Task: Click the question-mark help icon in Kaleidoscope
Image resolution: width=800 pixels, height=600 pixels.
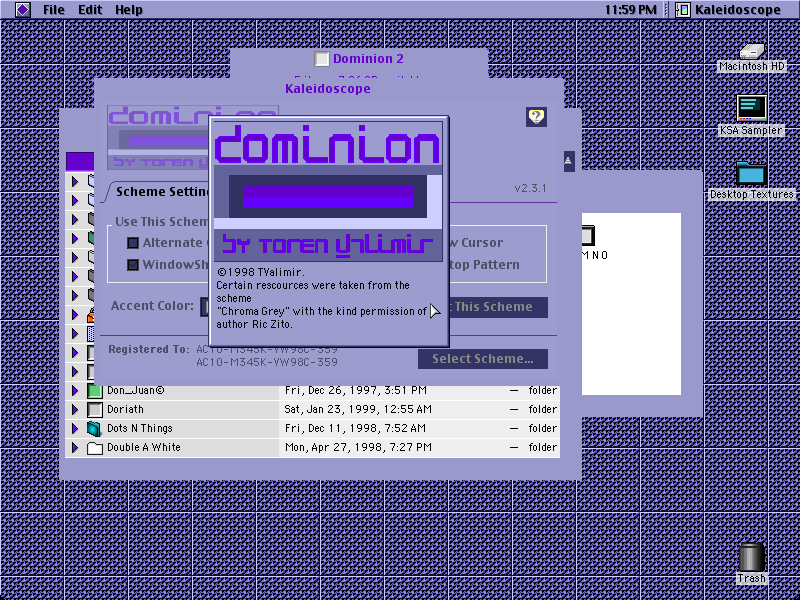Action: [x=536, y=117]
